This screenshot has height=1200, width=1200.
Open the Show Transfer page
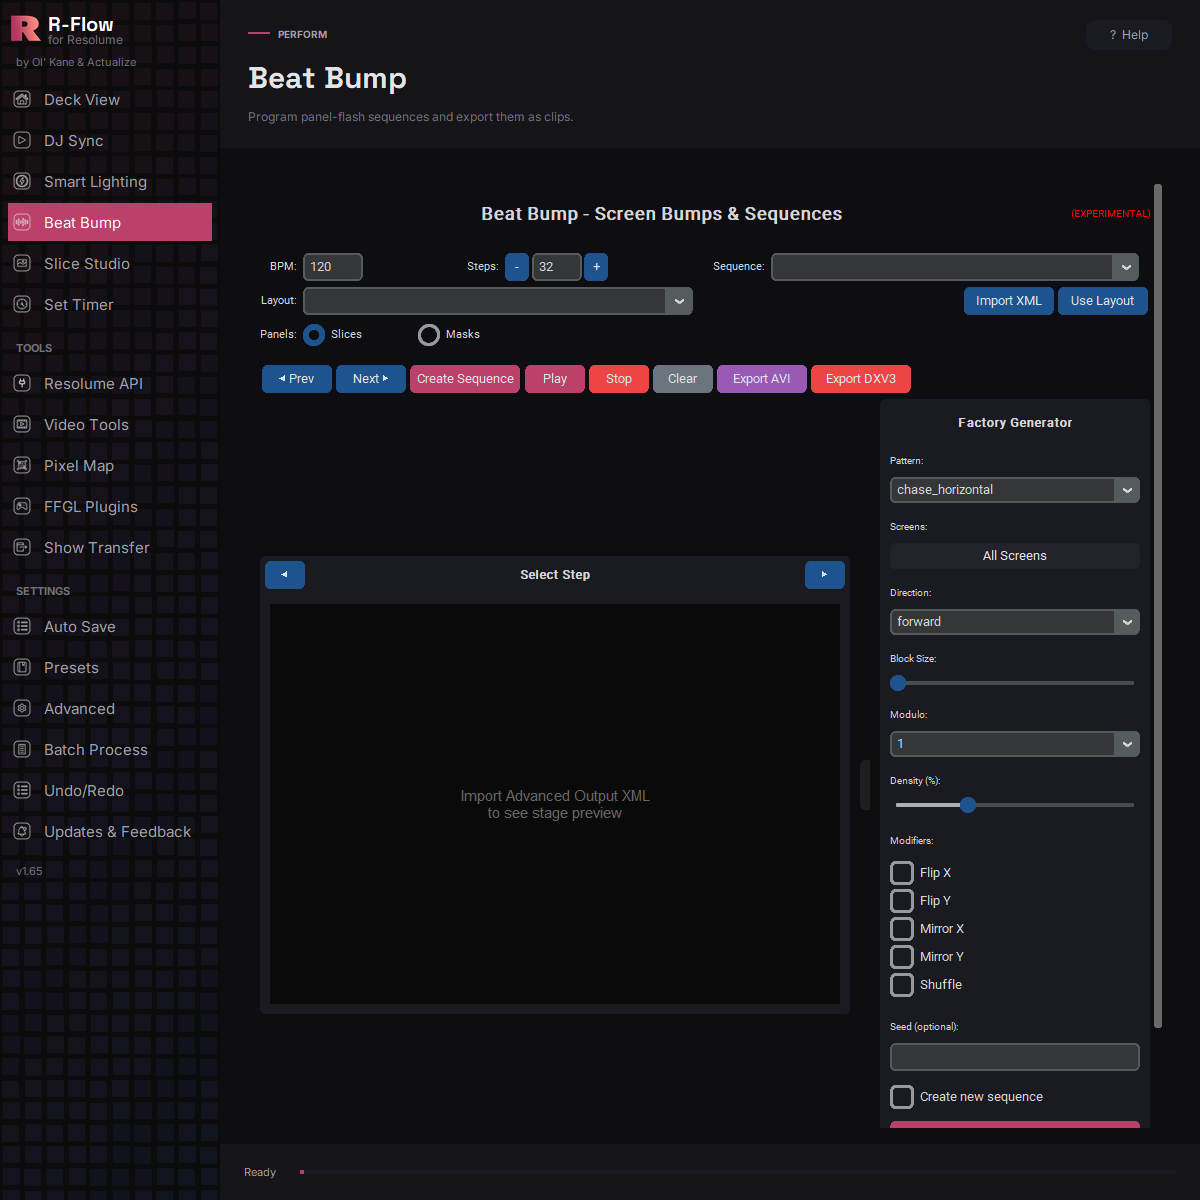(x=110, y=548)
